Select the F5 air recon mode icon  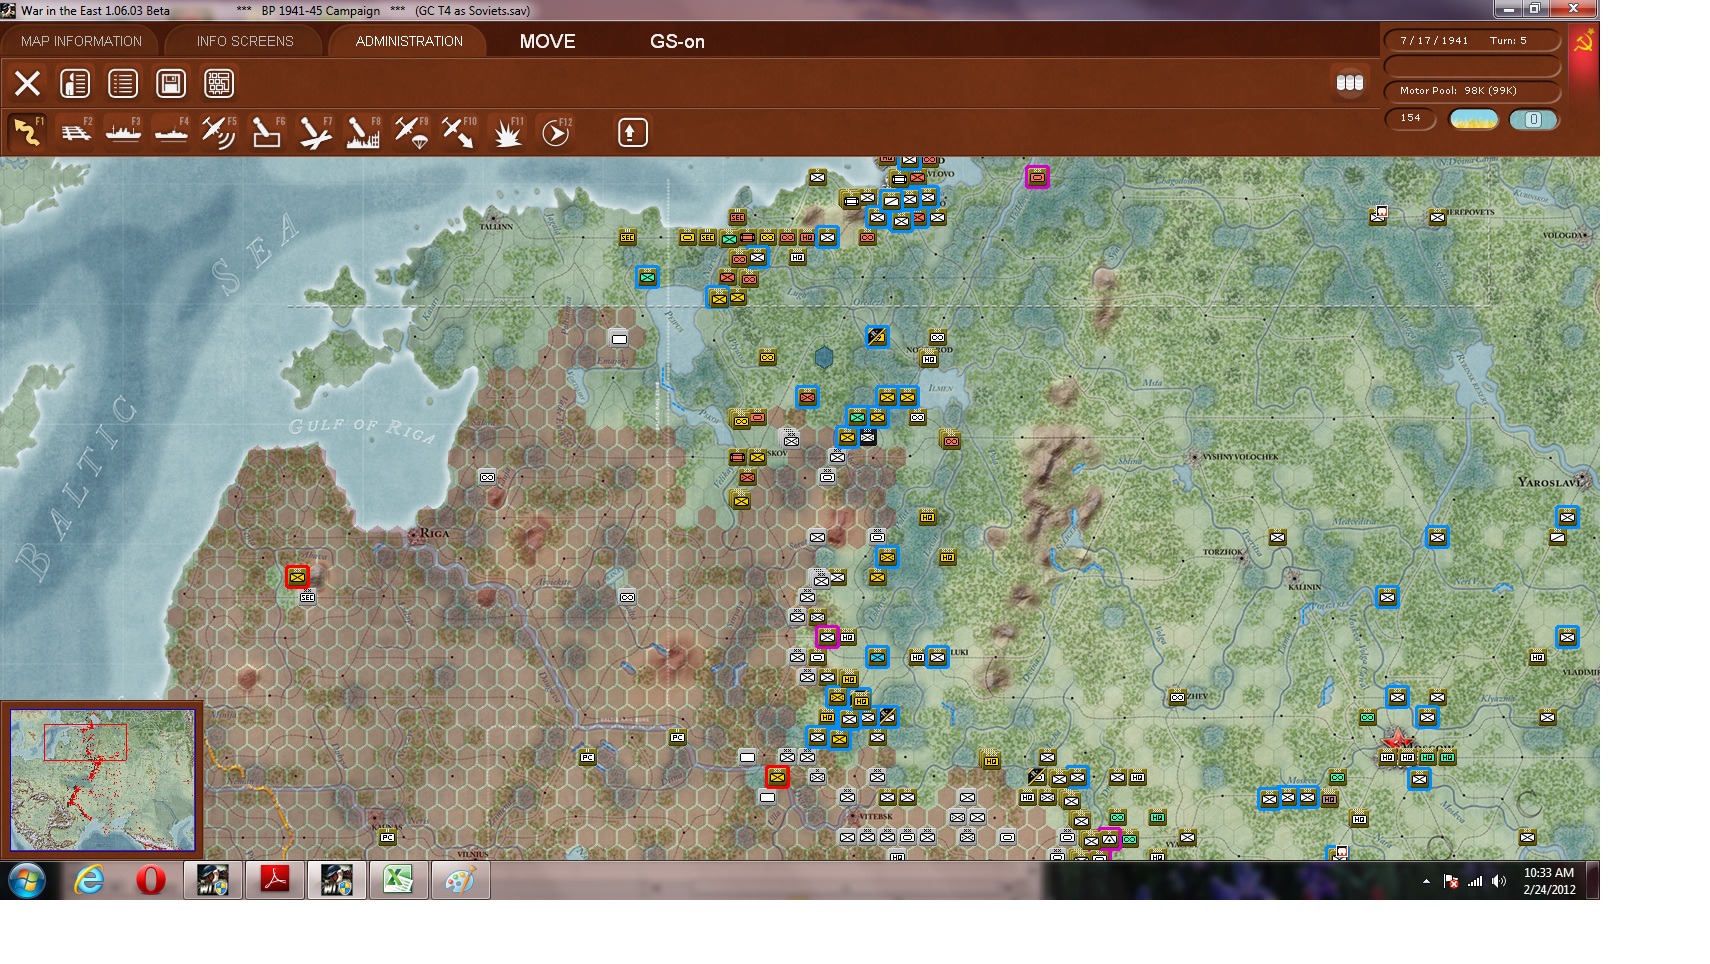219,132
